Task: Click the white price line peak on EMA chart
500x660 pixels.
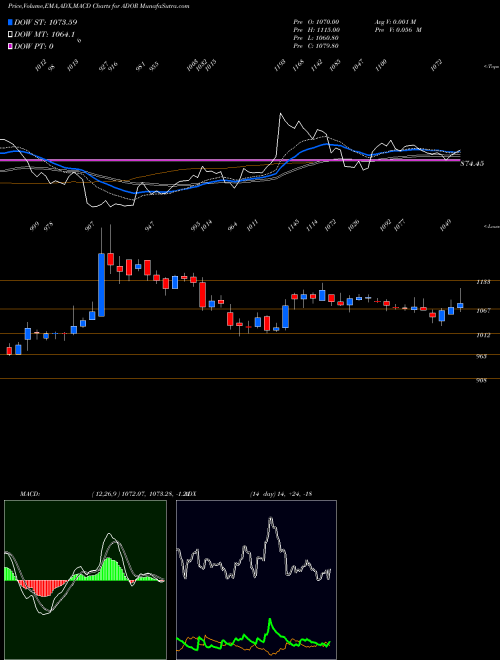Action: point(280,114)
